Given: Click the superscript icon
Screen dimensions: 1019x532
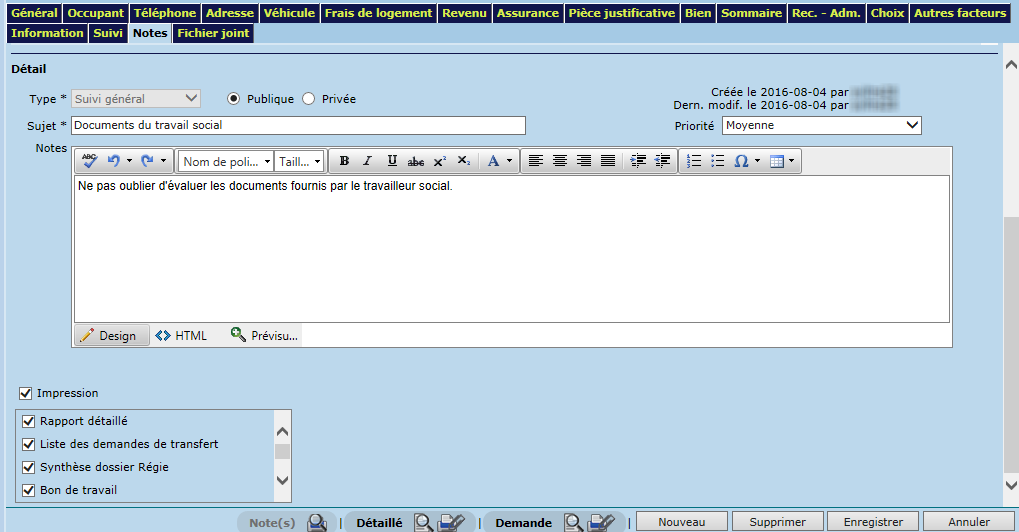Looking at the screenshot, I should (440, 161).
